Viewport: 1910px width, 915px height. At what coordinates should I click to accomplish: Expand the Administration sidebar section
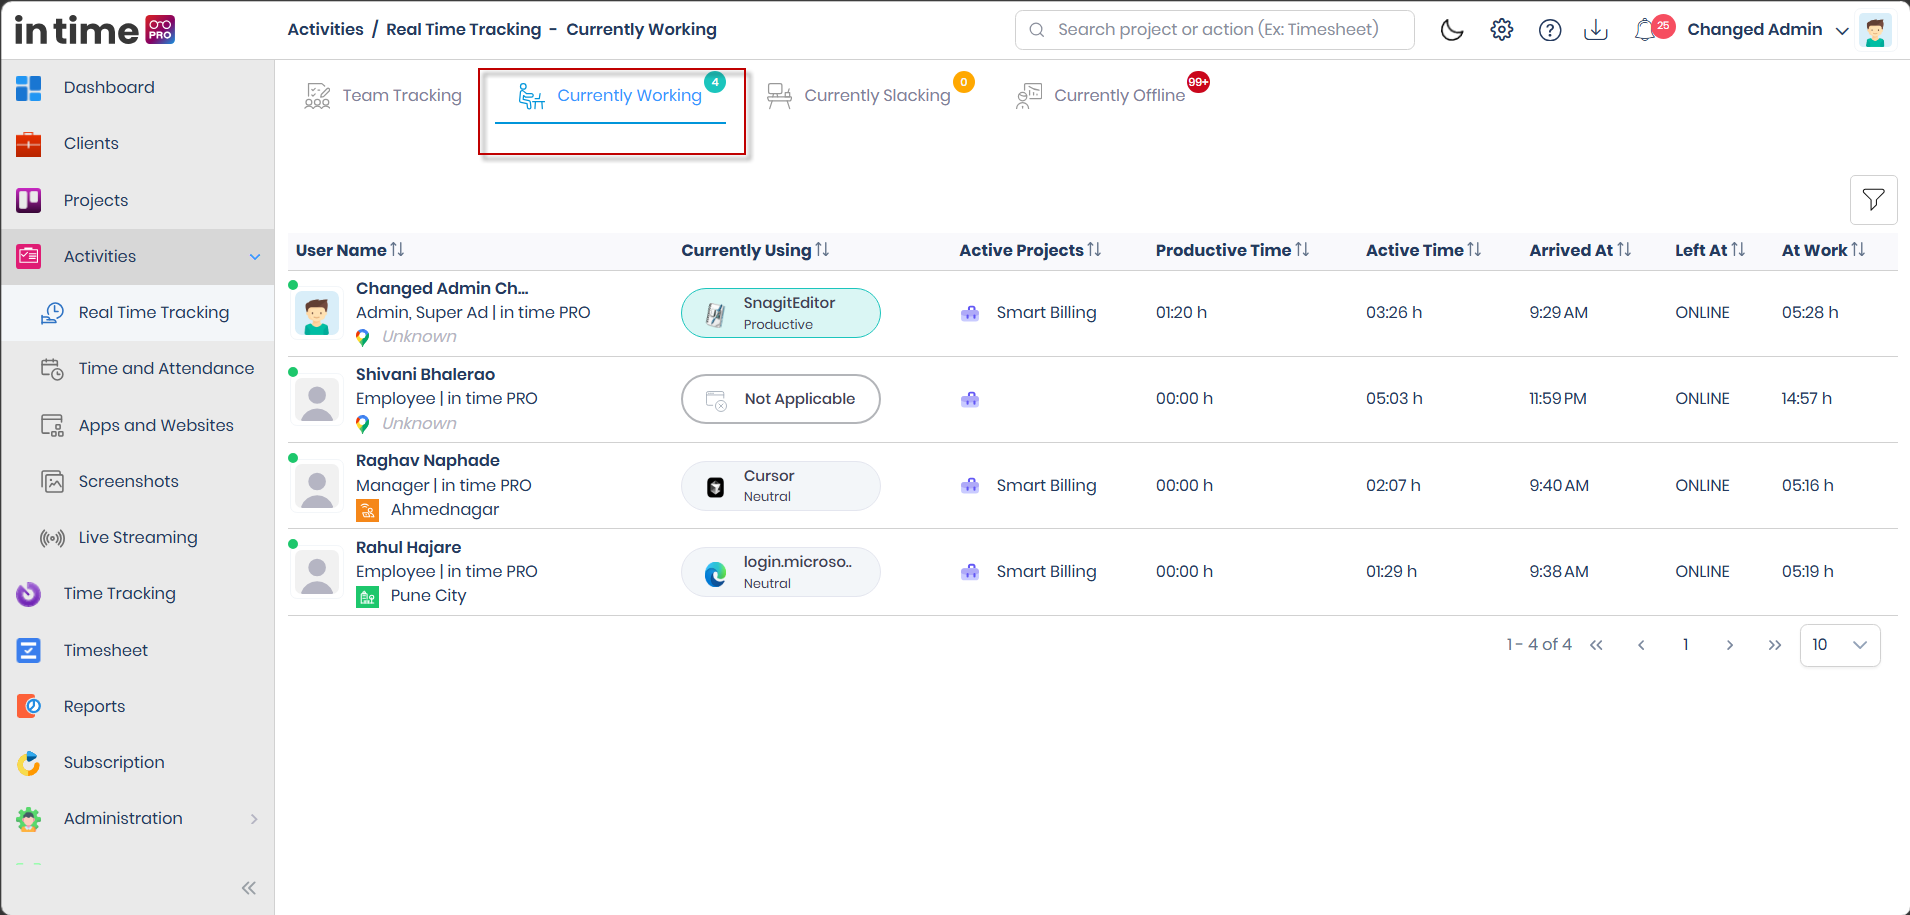pos(254,819)
